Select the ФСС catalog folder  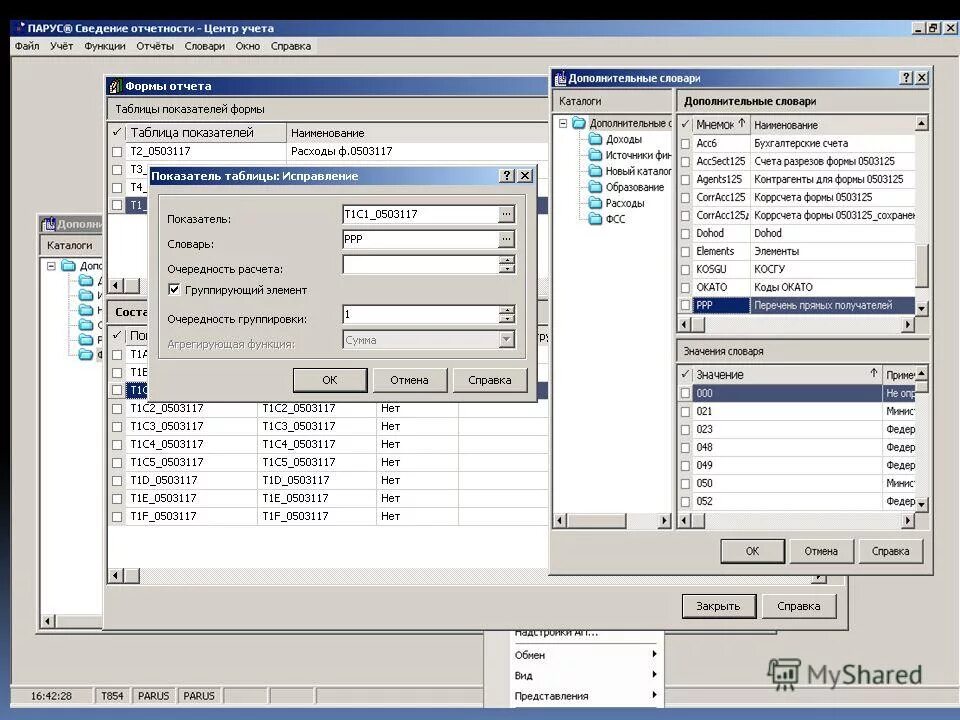tap(615, 219)
